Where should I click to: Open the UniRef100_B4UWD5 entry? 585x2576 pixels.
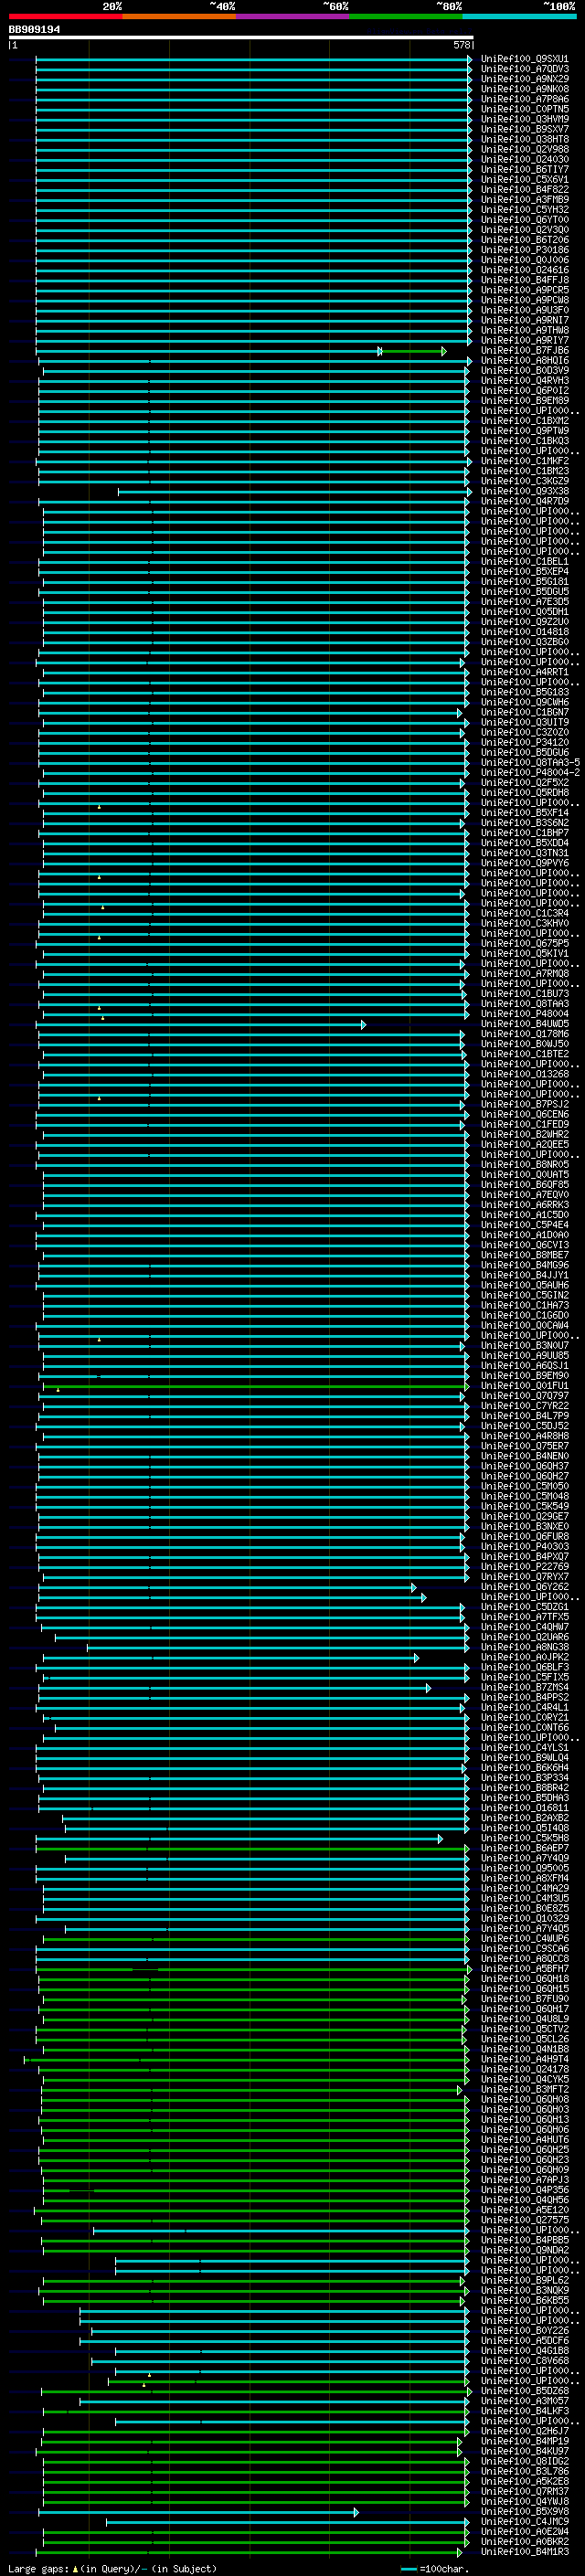(x=524, y=1024)
